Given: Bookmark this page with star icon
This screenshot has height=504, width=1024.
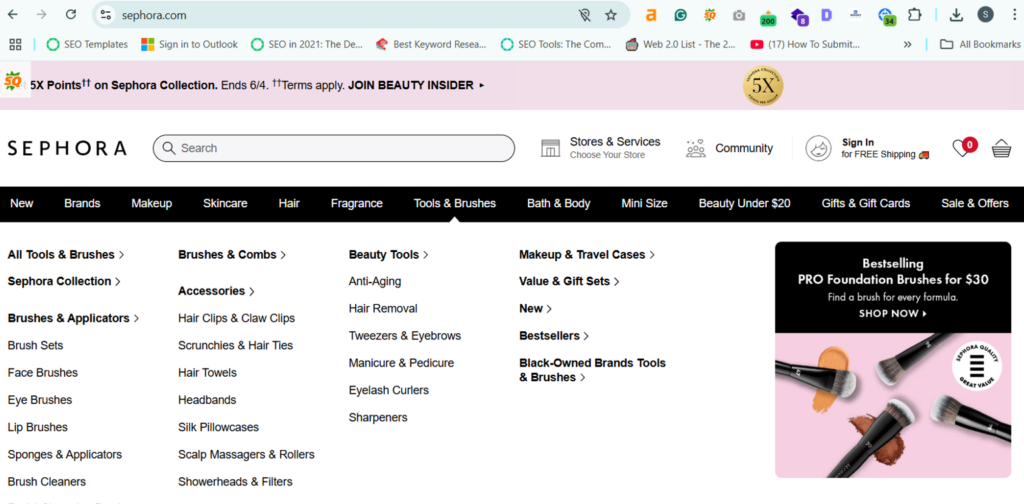Looking at the screenshot, I should tap(611, 15).
